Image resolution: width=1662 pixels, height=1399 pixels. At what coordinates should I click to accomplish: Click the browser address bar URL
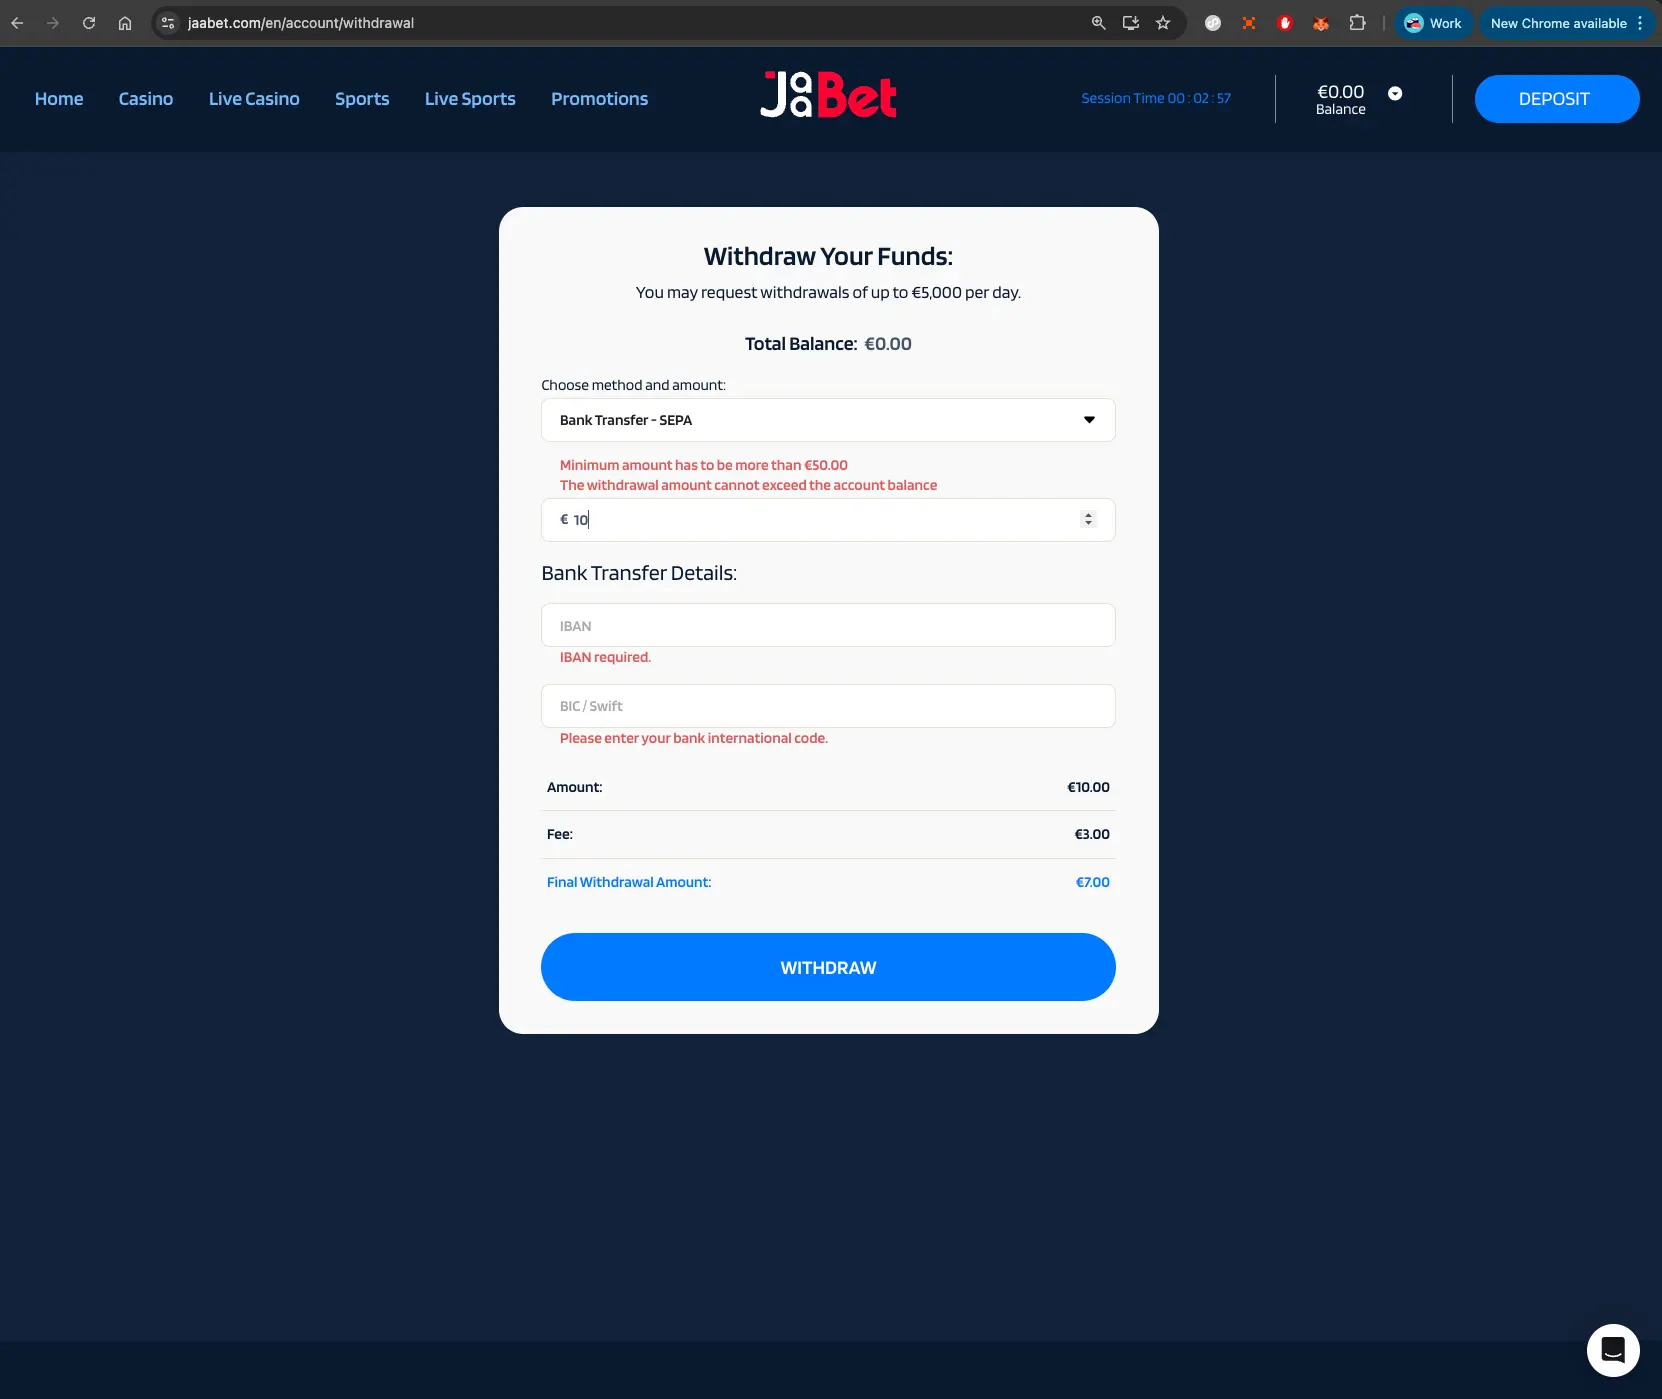click(301, 23)
